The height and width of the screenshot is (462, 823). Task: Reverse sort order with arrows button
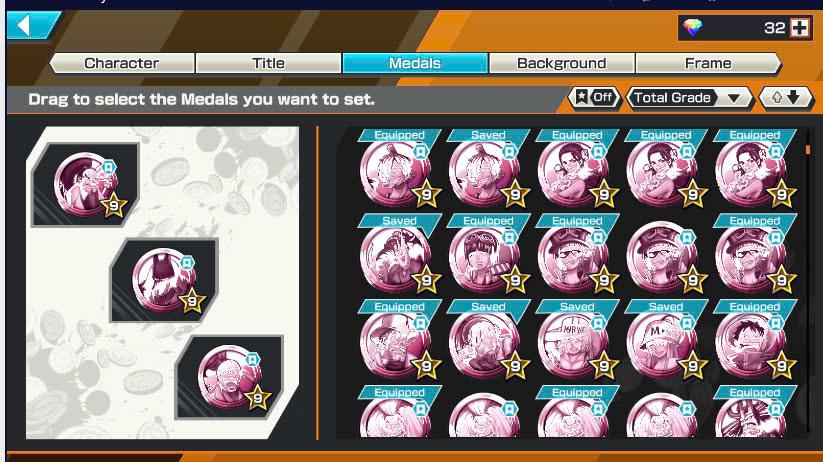[x=785, y=98]
